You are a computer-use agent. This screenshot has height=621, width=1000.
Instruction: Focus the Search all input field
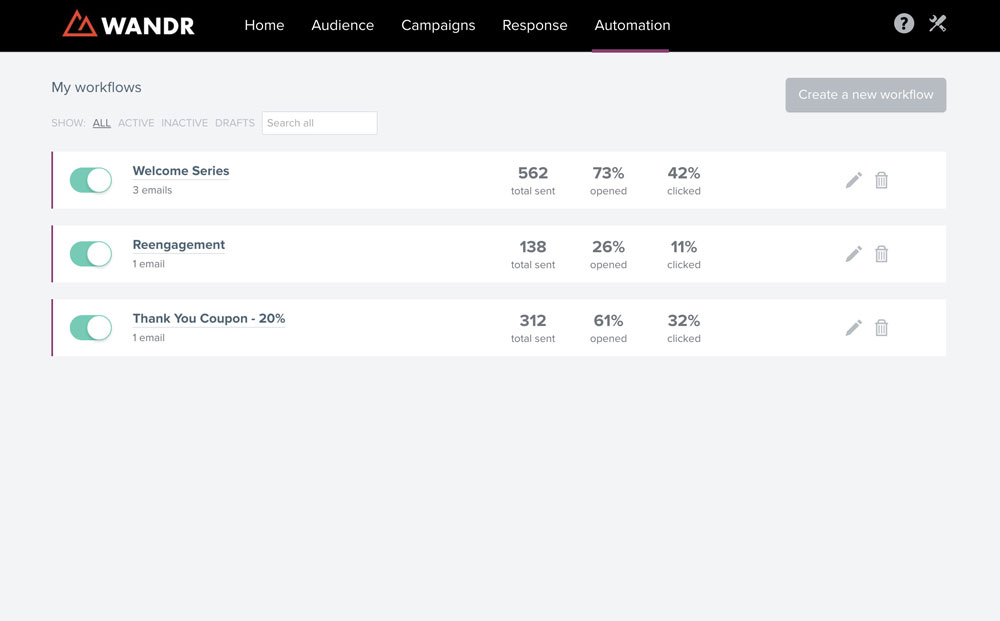click(x=319, y=123)
